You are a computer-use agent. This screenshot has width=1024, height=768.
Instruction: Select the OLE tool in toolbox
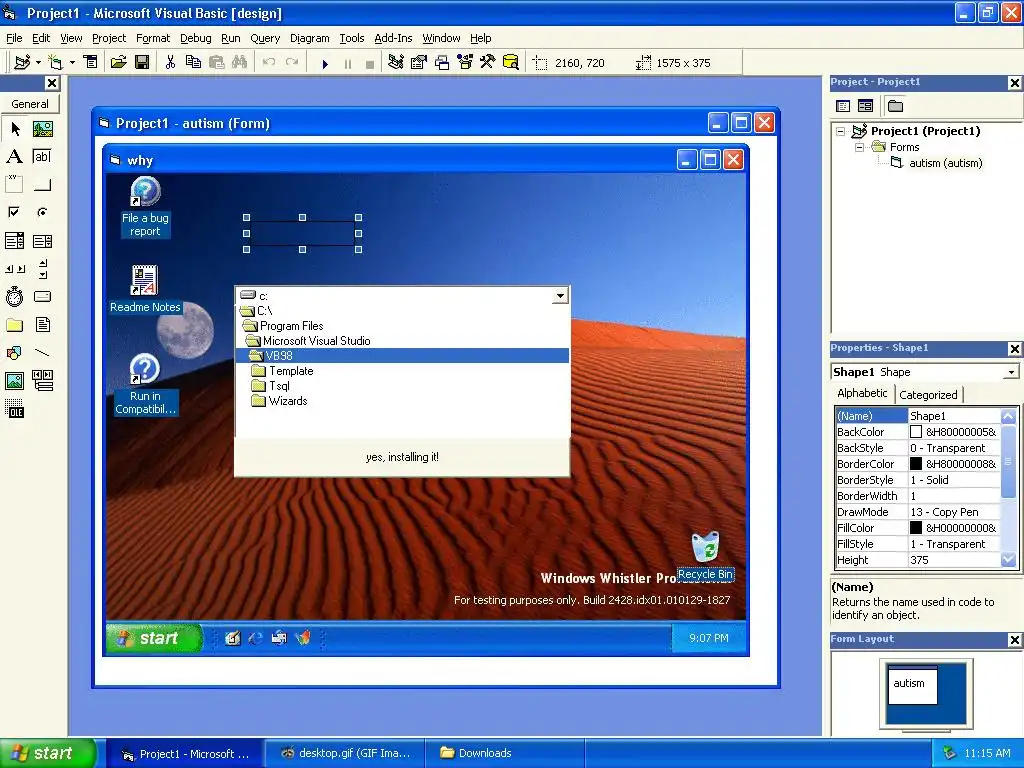[14, 409]
